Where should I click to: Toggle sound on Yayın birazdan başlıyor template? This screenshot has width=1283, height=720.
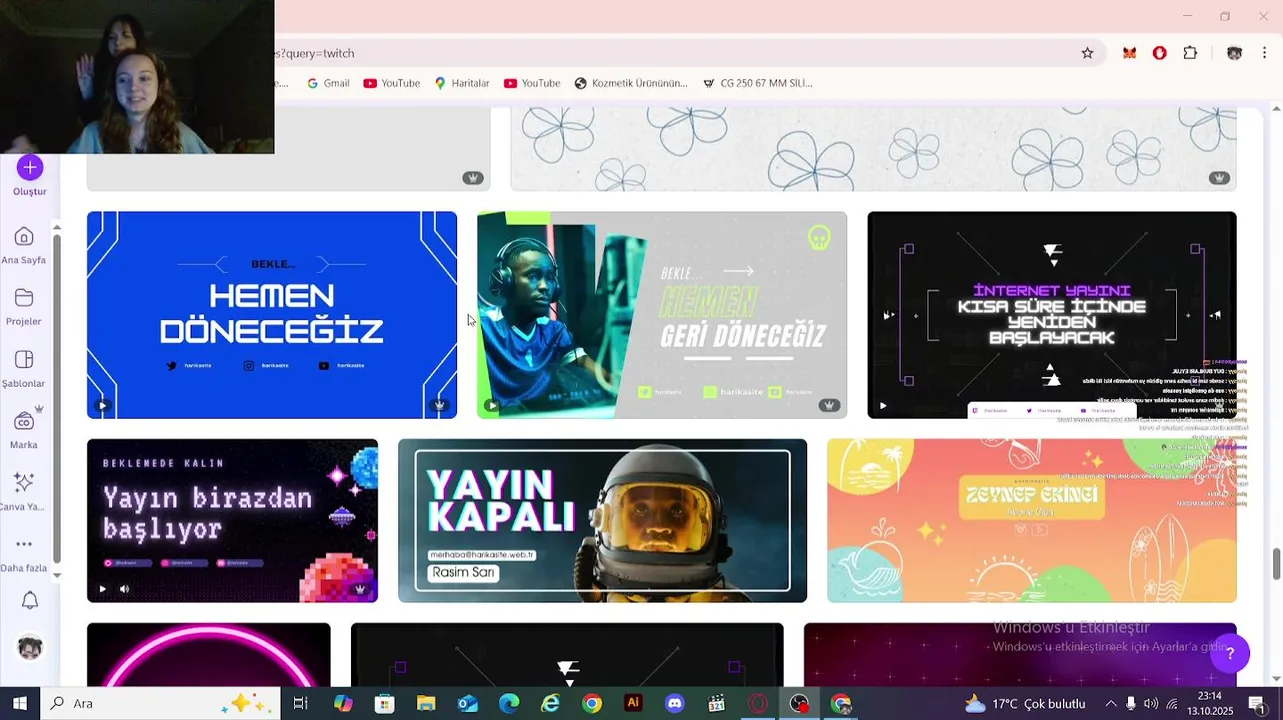(x=124, y=589)
